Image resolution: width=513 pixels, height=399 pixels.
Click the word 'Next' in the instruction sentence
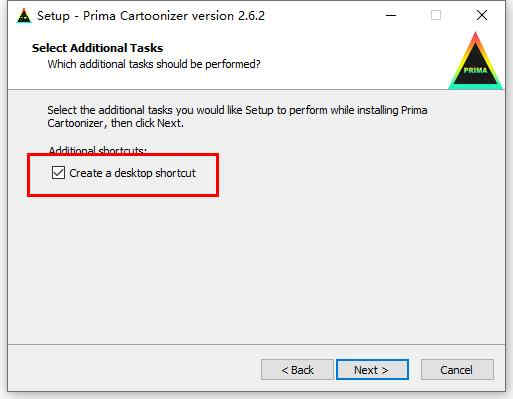click(169, 123)
